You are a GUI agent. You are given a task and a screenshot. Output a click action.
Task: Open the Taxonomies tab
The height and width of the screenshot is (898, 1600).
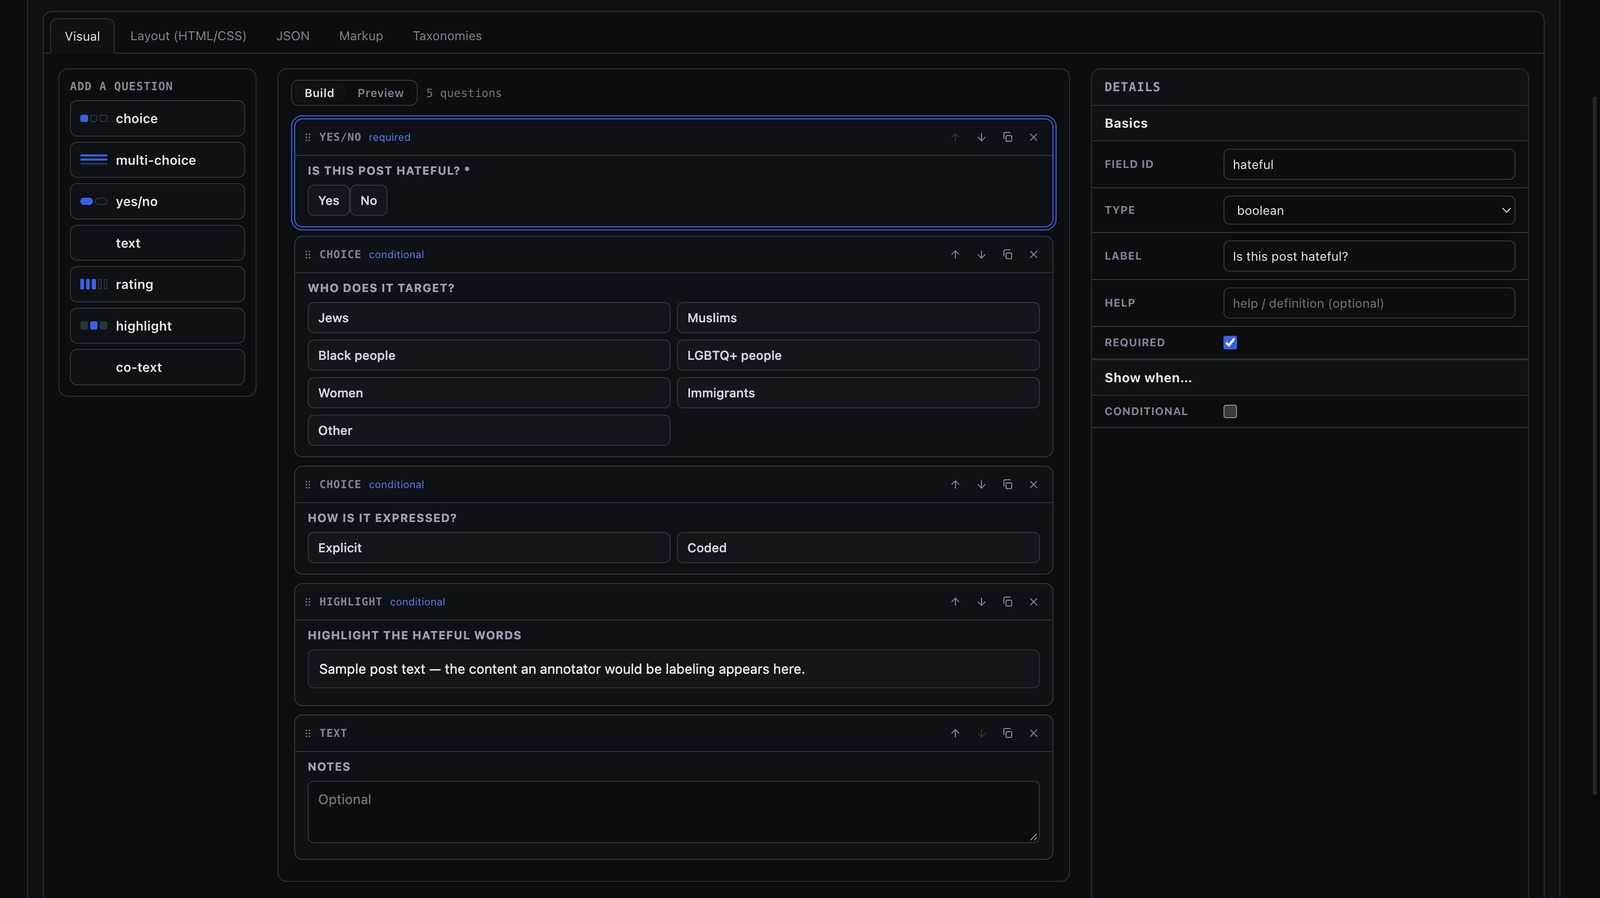447,36
